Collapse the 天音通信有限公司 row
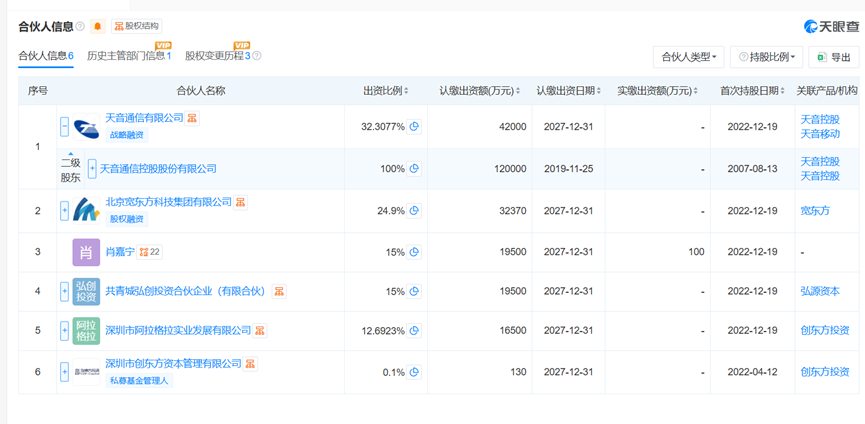This screenshot has height=424, width=865. coord(65,127)
